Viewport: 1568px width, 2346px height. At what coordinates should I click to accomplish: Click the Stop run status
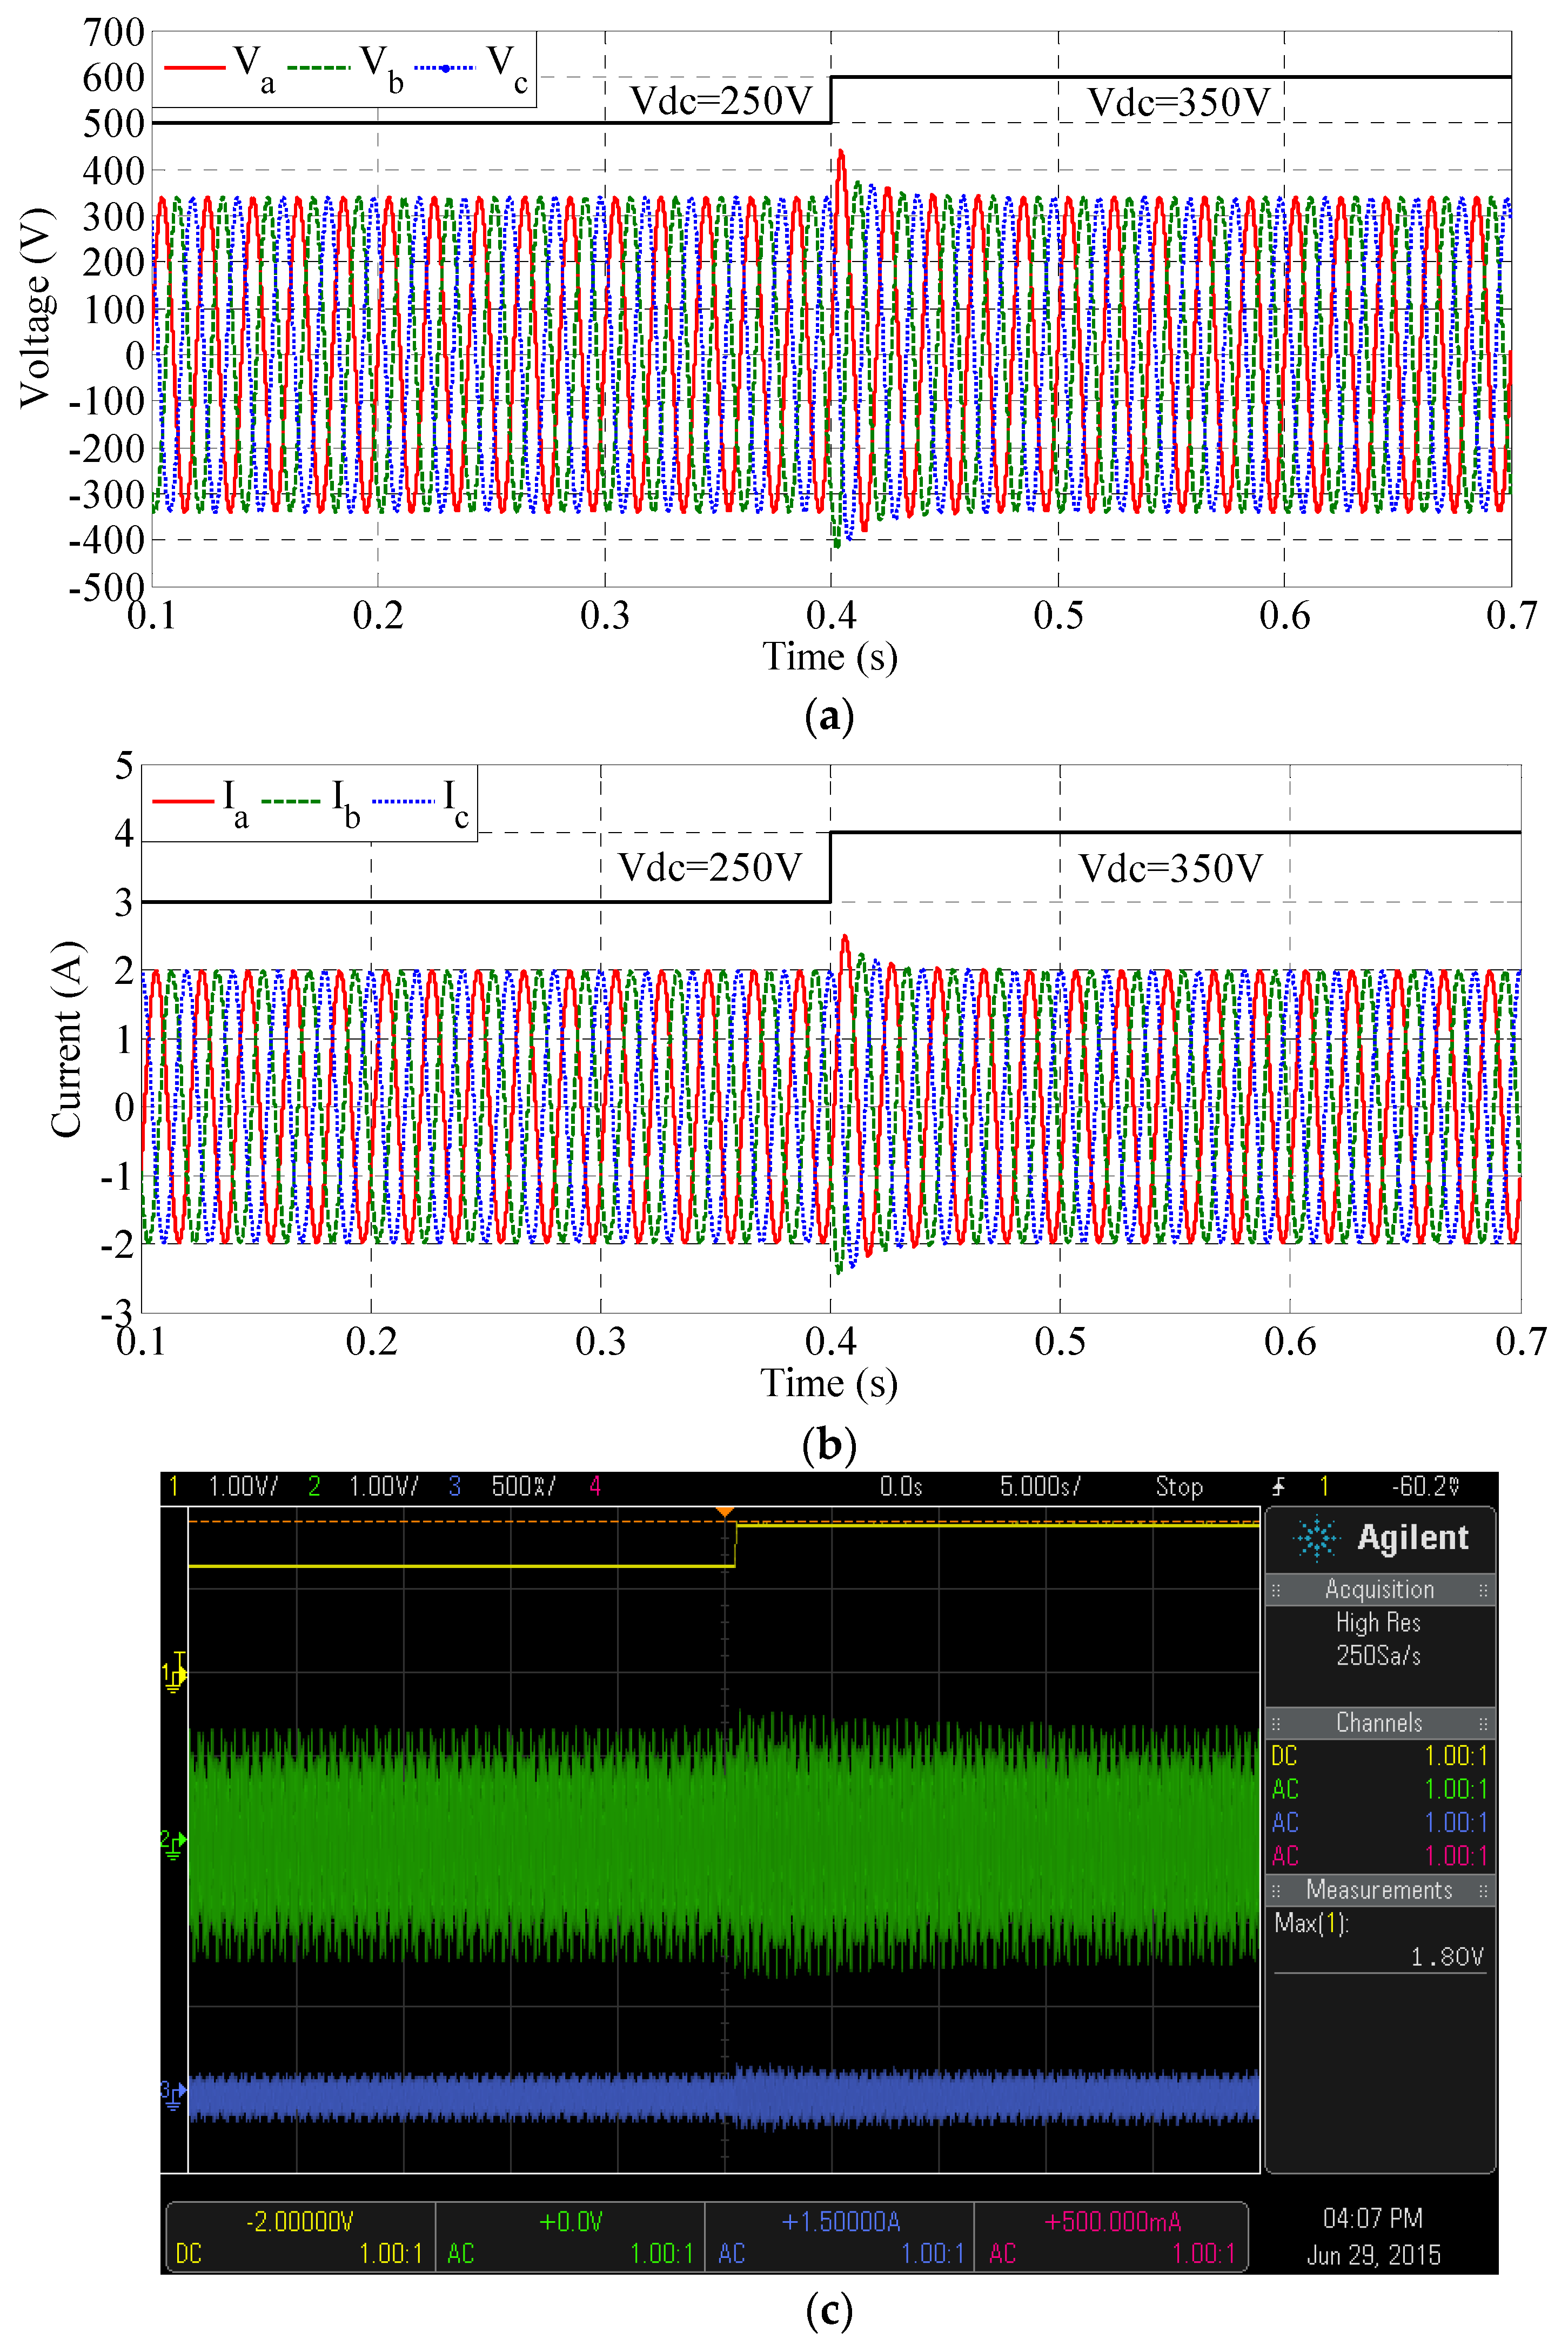(1179, 1486)
